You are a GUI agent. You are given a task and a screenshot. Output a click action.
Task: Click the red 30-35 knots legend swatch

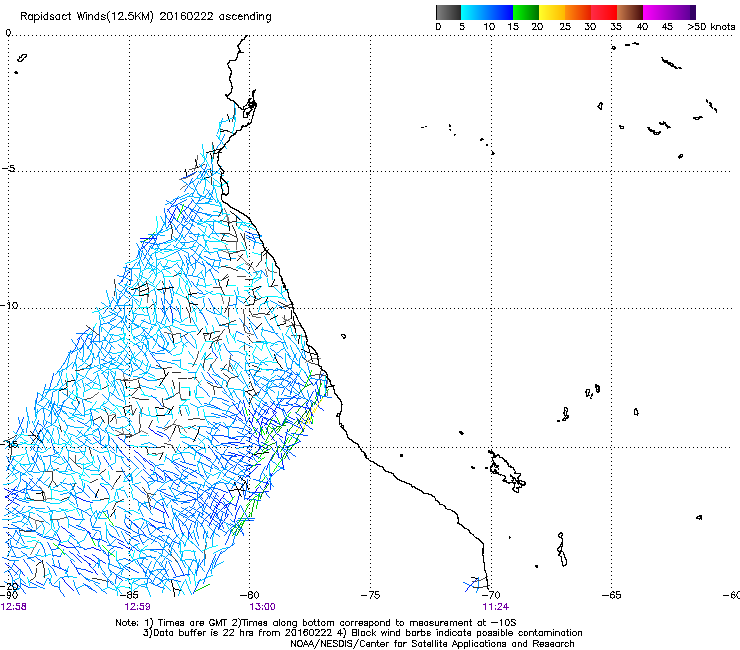[604, 12]
